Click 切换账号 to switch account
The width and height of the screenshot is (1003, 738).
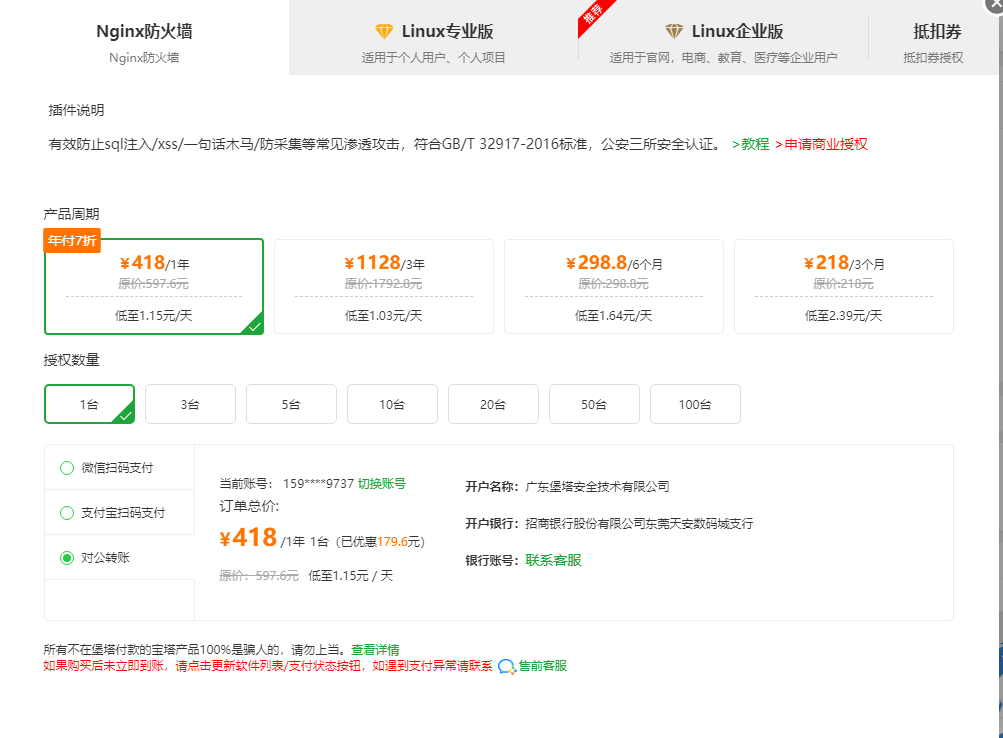382,484
